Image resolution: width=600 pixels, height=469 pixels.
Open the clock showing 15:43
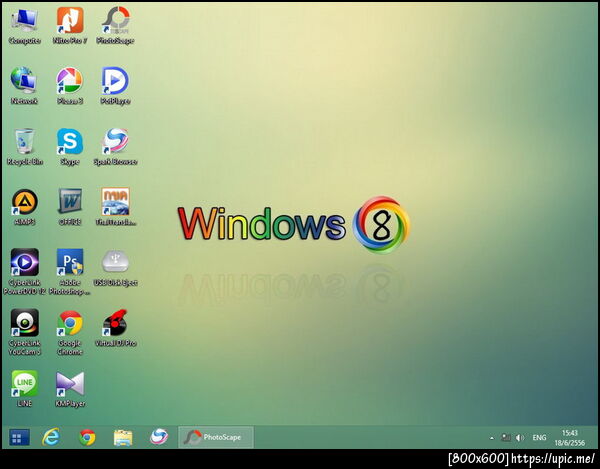(570, 438)
